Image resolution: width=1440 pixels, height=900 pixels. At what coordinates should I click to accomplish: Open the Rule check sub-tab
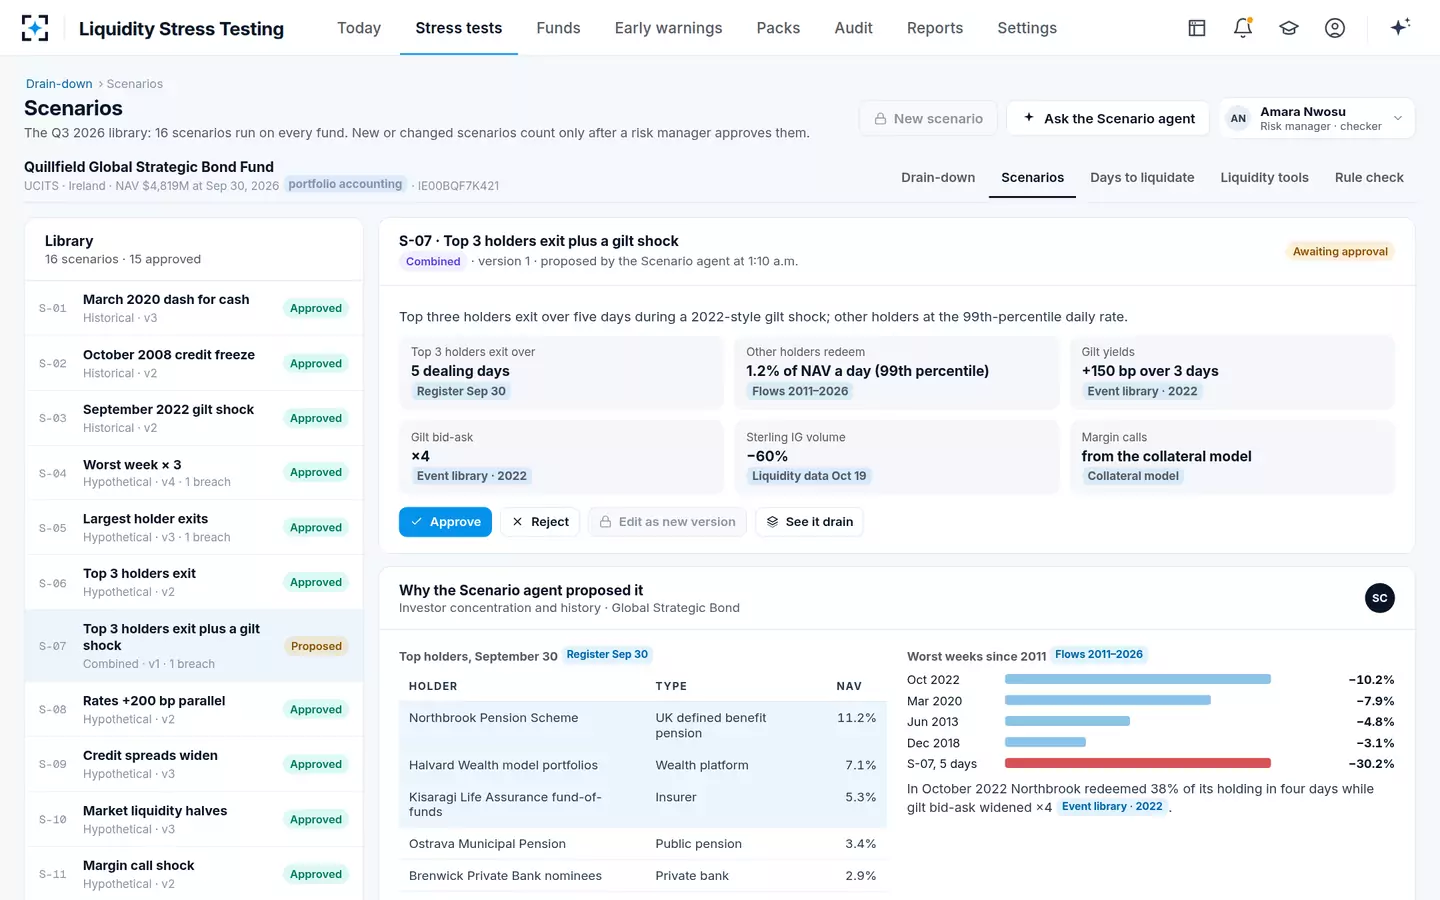[x=1369, y=178]
